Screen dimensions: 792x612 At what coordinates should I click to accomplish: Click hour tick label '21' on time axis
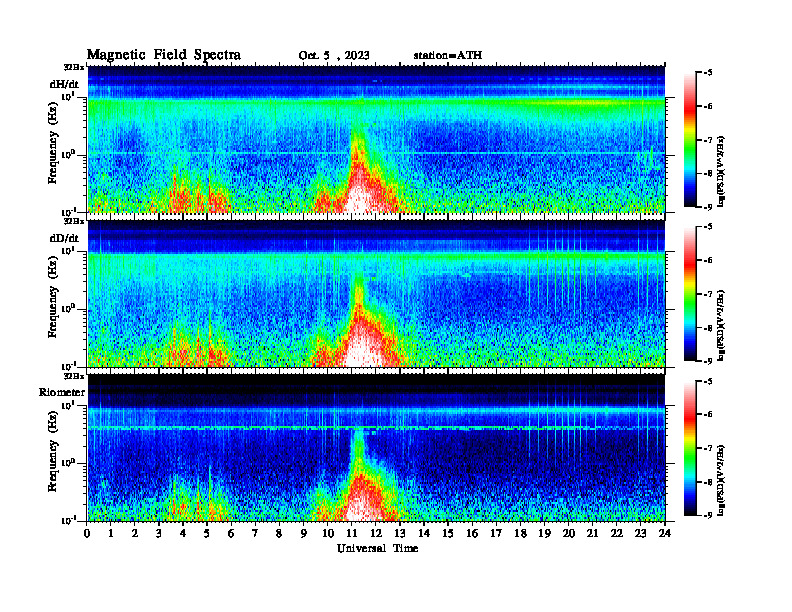click(592, 533)
